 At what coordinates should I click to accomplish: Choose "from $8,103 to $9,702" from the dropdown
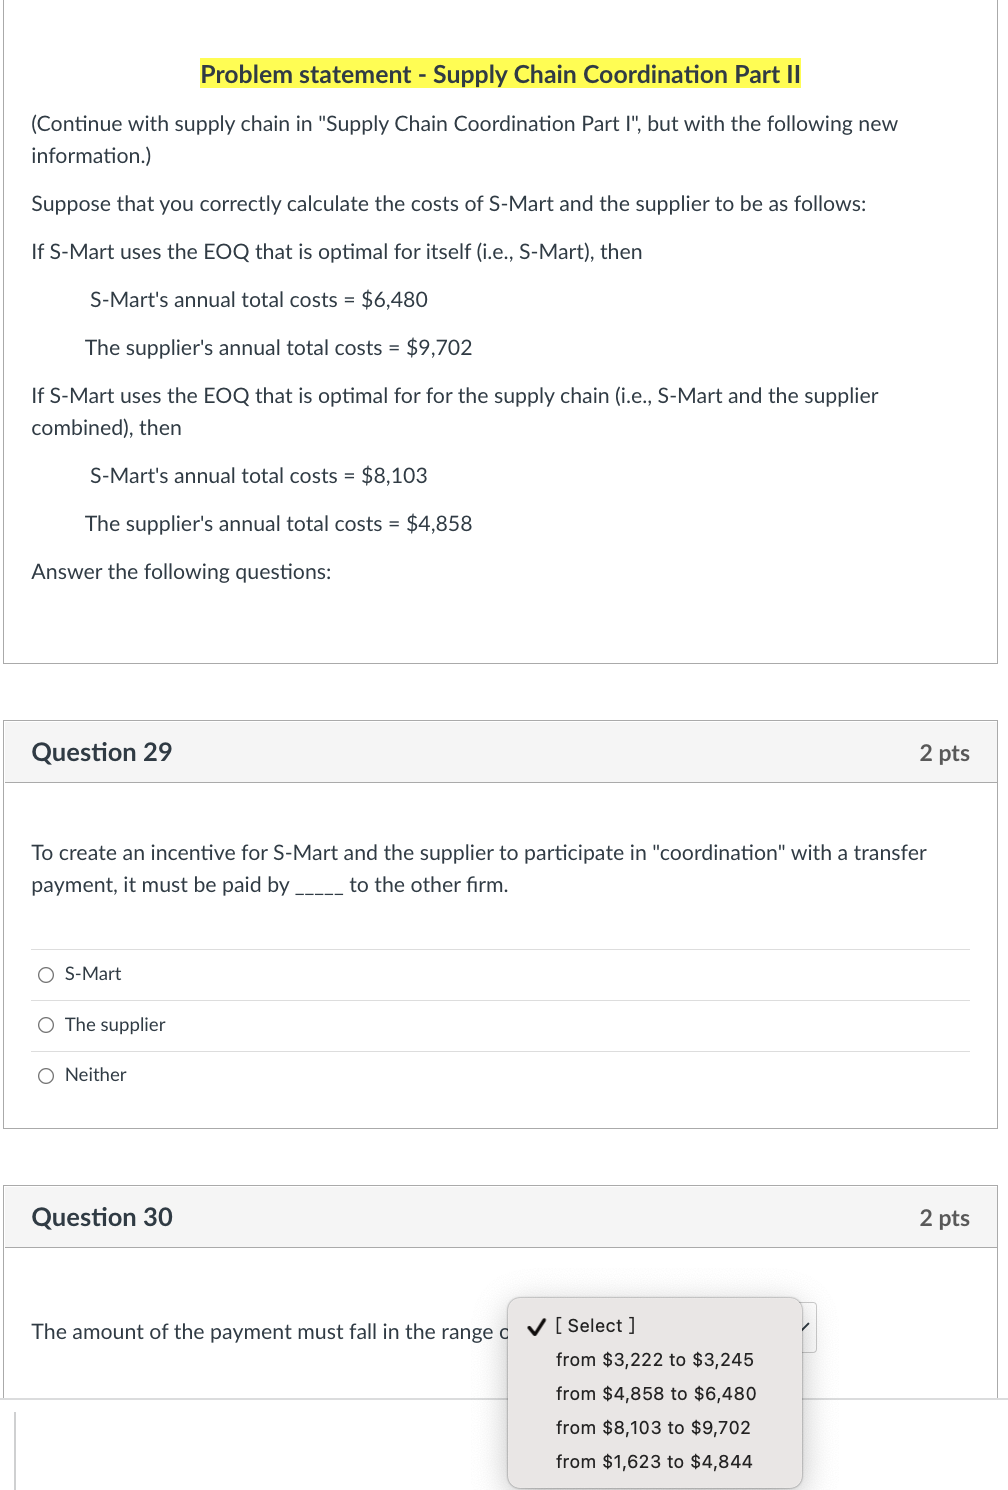coord(653,1427)
